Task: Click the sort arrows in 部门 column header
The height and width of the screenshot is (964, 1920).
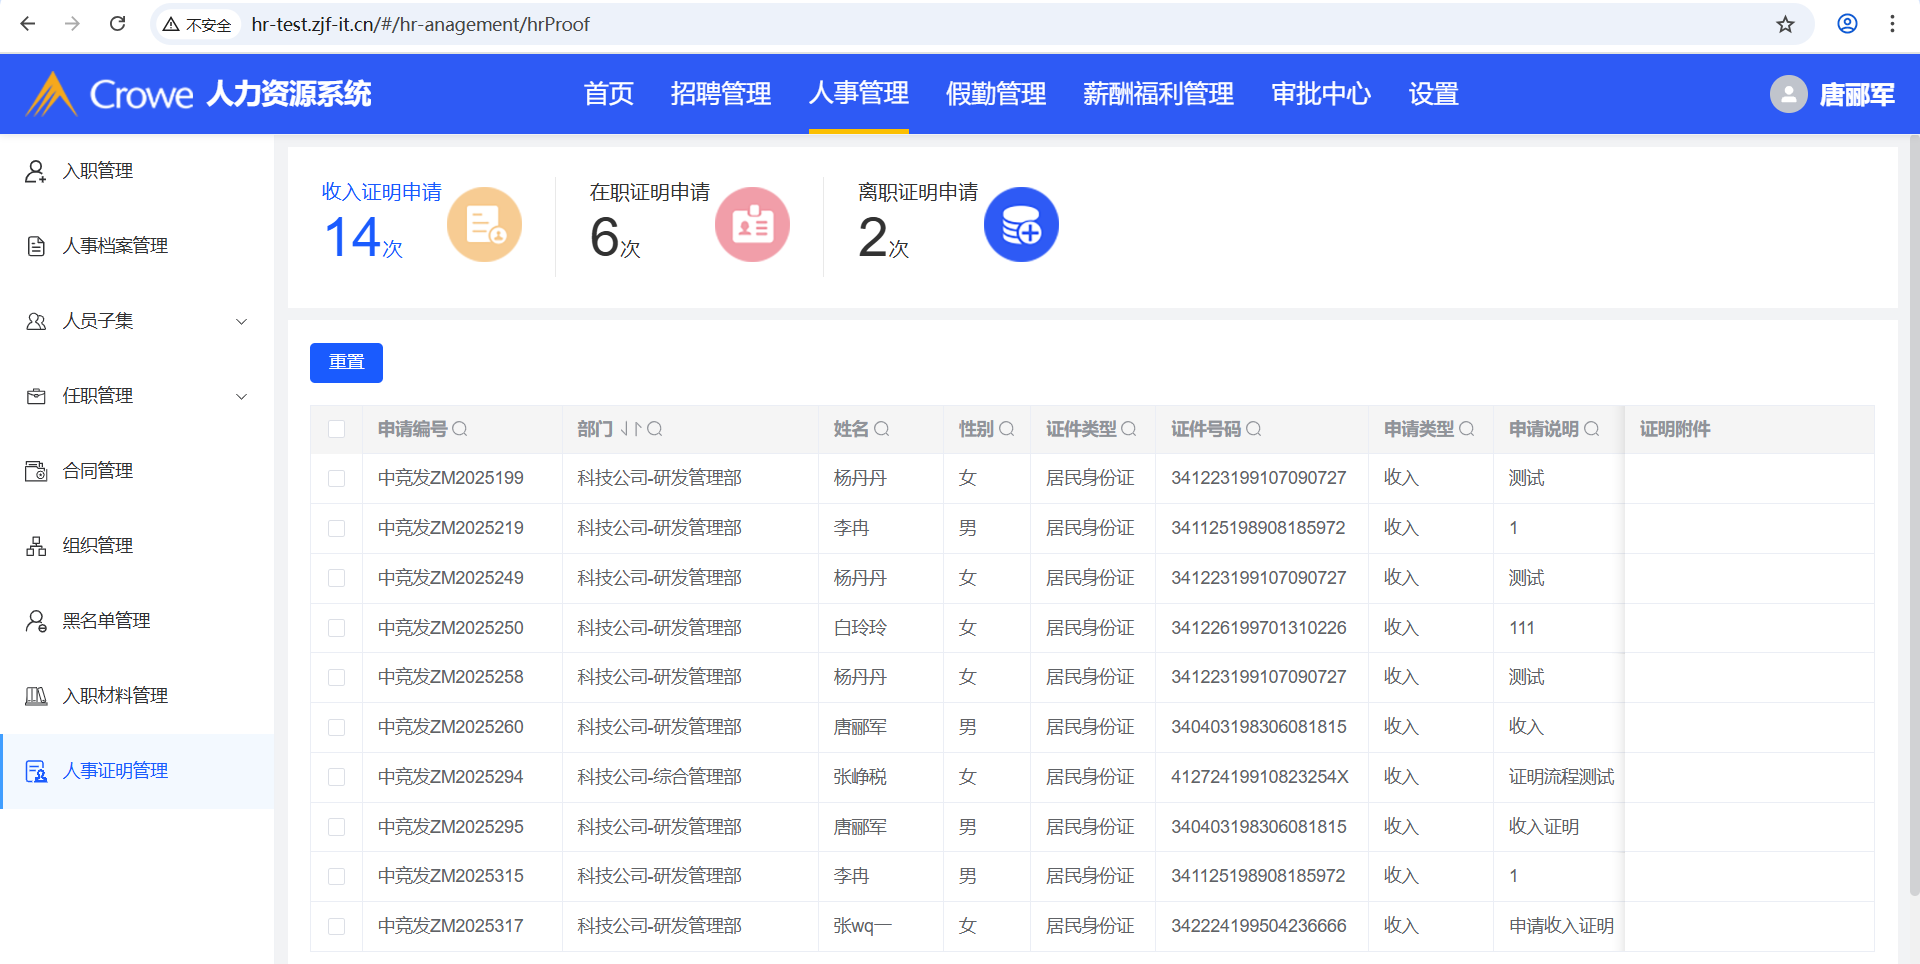Action: coord(630,429)
